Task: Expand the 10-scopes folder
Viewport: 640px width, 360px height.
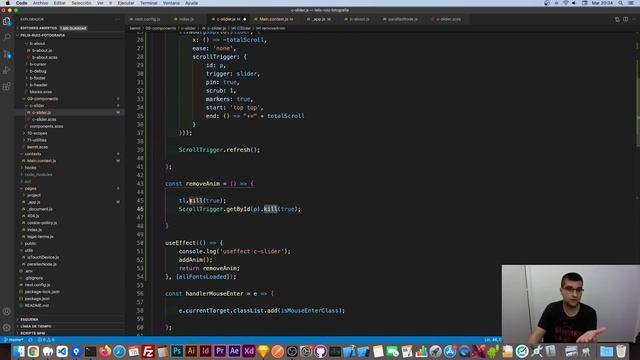Action: [37, 133]
